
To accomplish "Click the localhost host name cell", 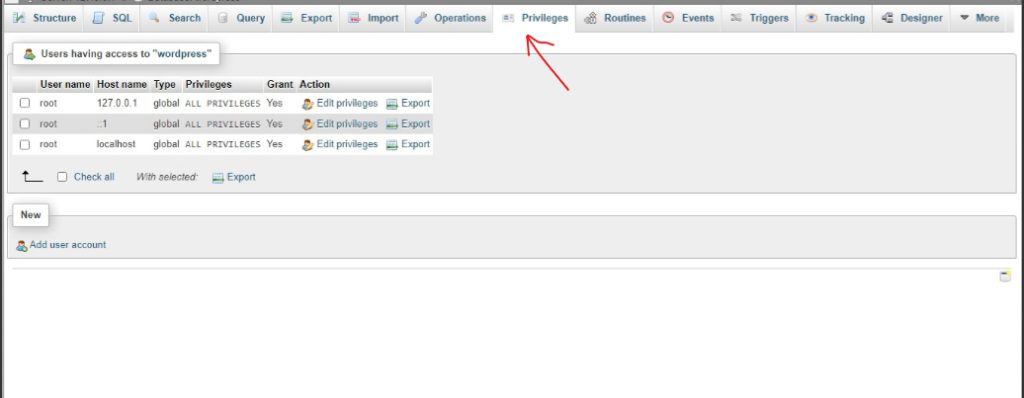I will pyautogui.click(x=116, y=144).
